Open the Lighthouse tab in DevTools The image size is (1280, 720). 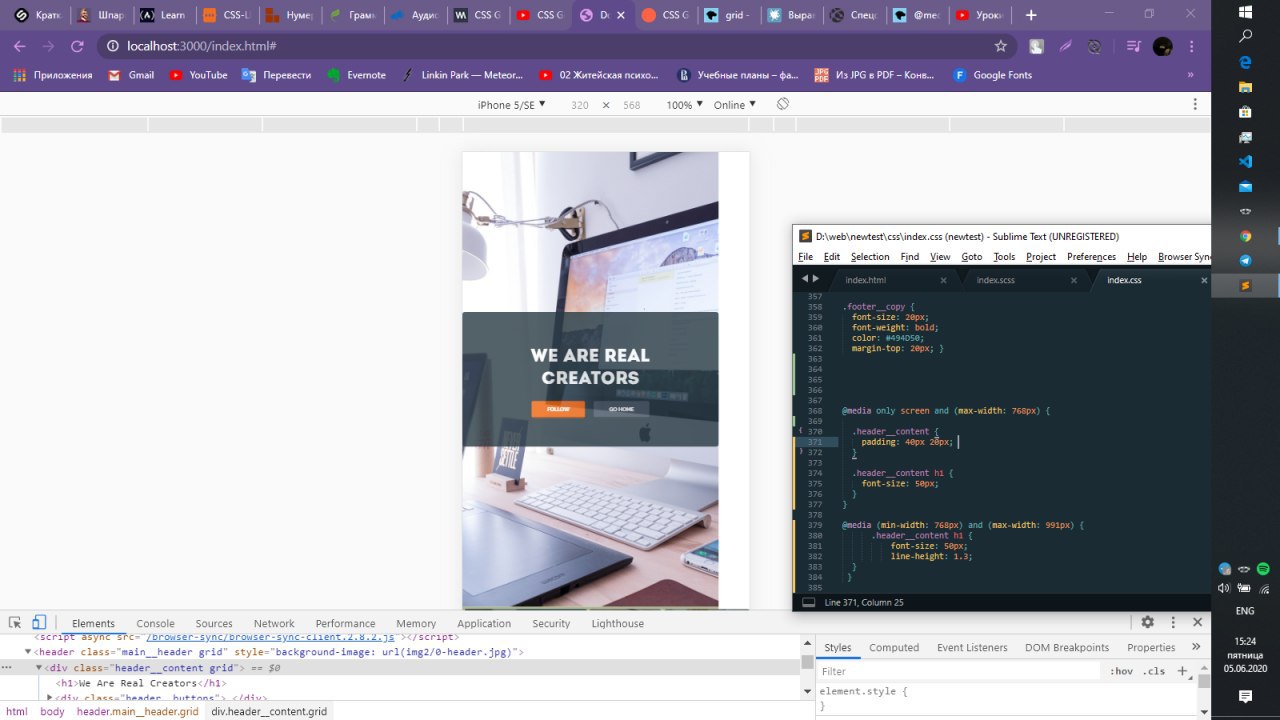[x=618, y=623]
